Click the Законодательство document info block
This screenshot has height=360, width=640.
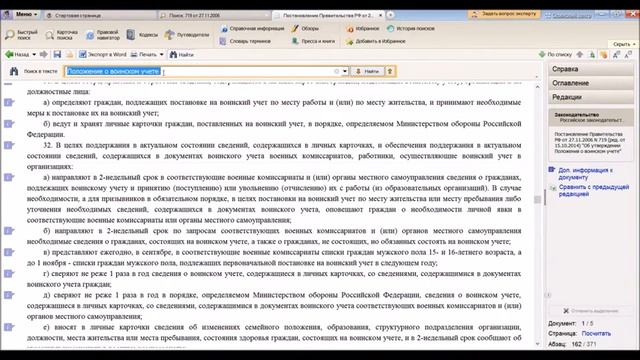tap(590, 118)
